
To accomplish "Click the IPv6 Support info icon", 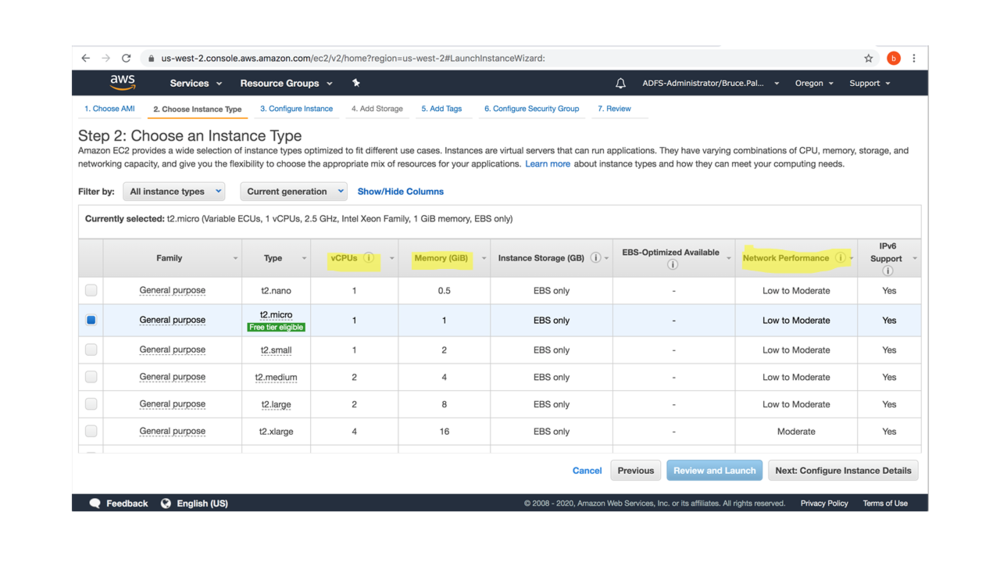I will point(887,271).
